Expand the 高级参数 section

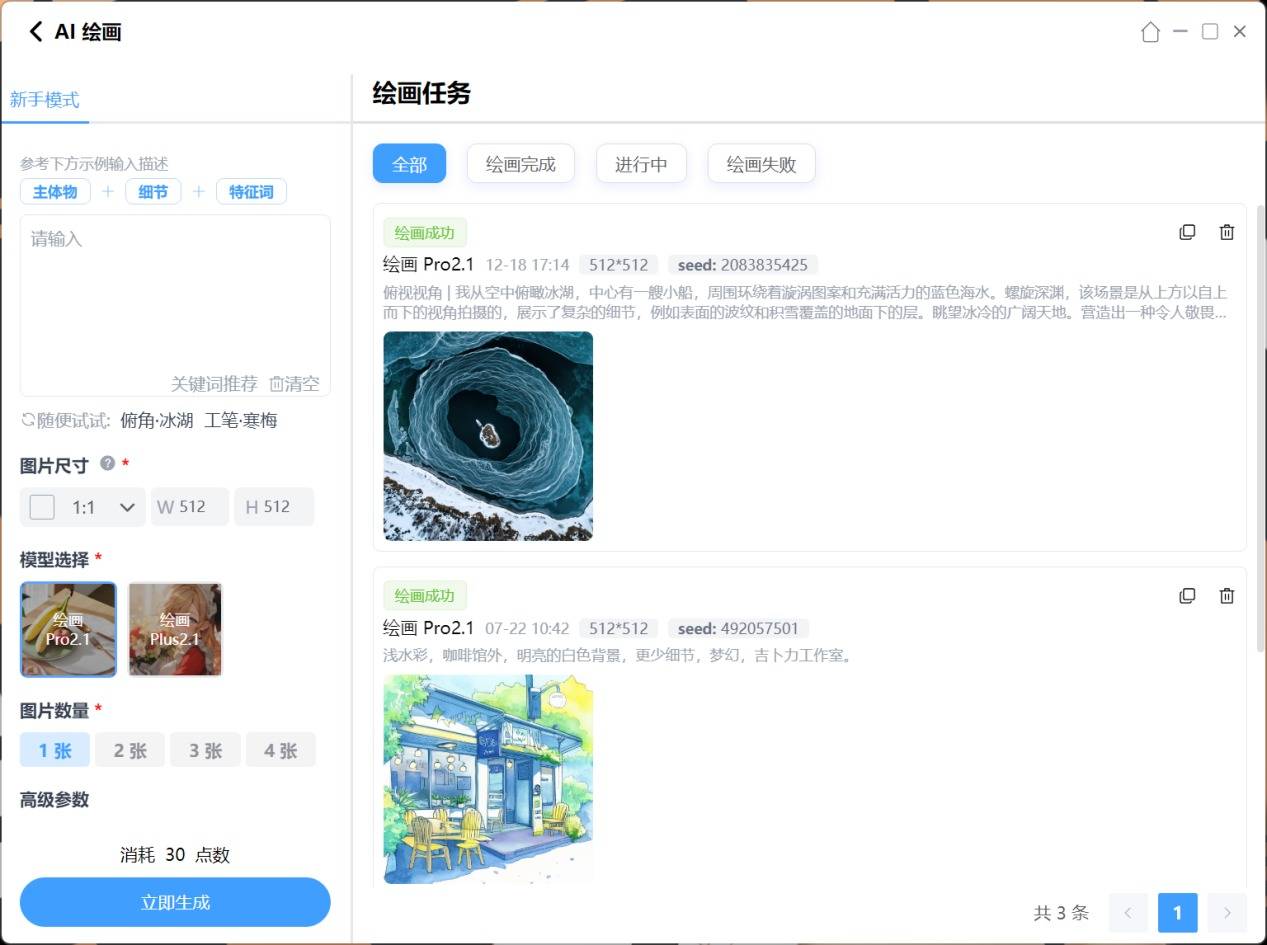[x=54, y=799]
